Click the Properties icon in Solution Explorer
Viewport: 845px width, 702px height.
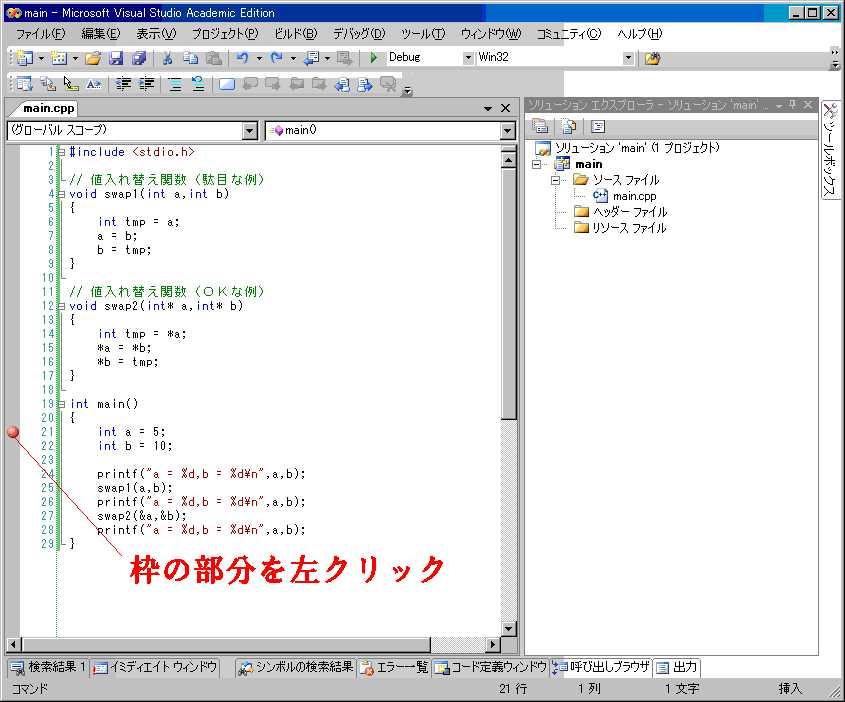(540, 127)
